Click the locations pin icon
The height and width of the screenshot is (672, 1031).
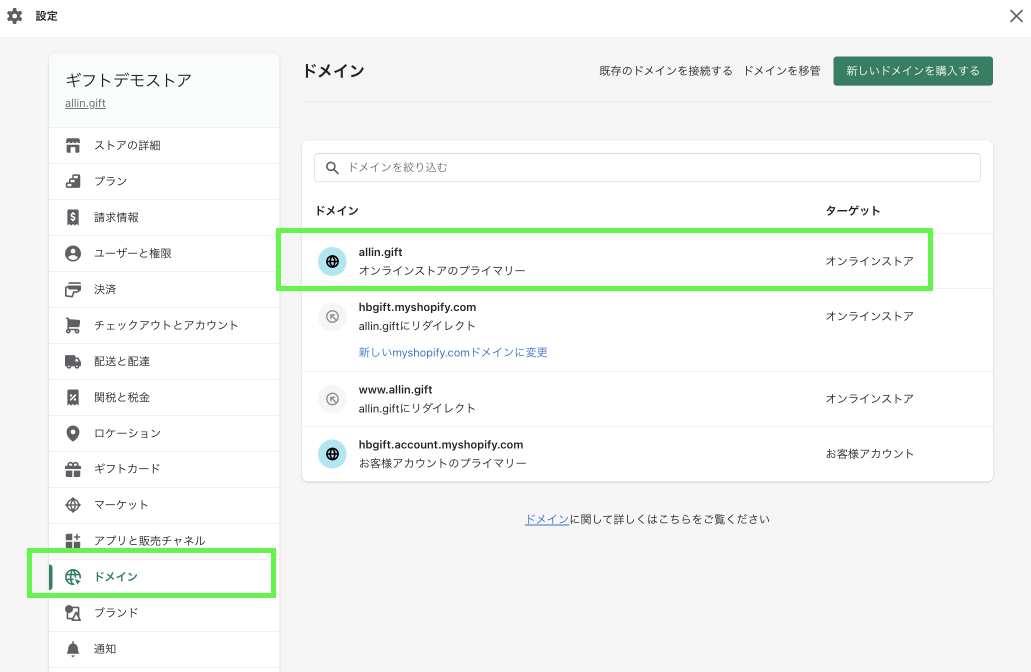[73, 433]
